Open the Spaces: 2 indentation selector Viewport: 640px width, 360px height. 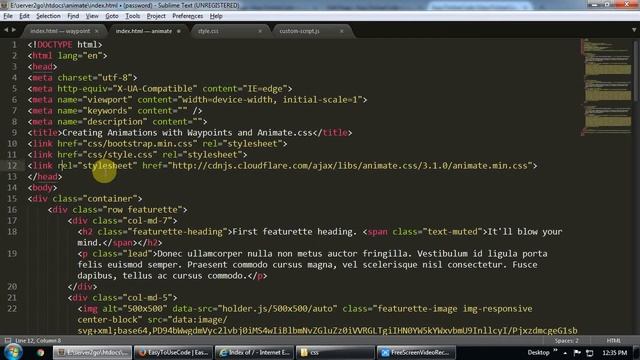[567, 340]
